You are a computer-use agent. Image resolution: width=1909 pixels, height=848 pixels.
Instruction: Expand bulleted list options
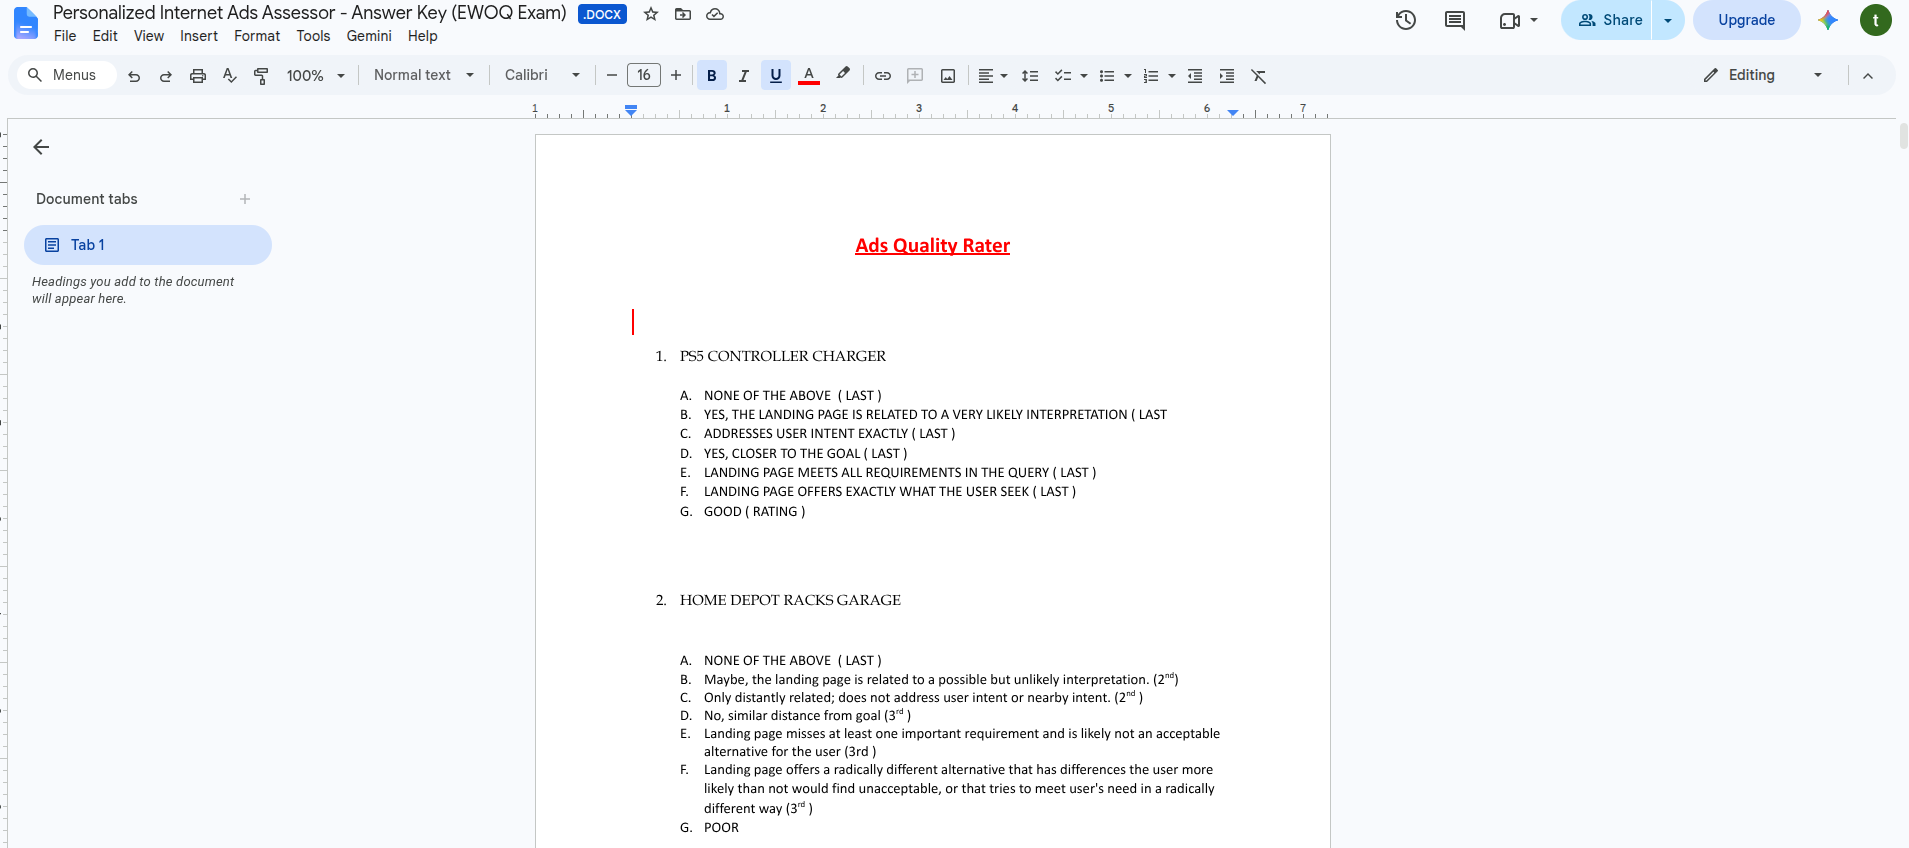coord(1128,76)
